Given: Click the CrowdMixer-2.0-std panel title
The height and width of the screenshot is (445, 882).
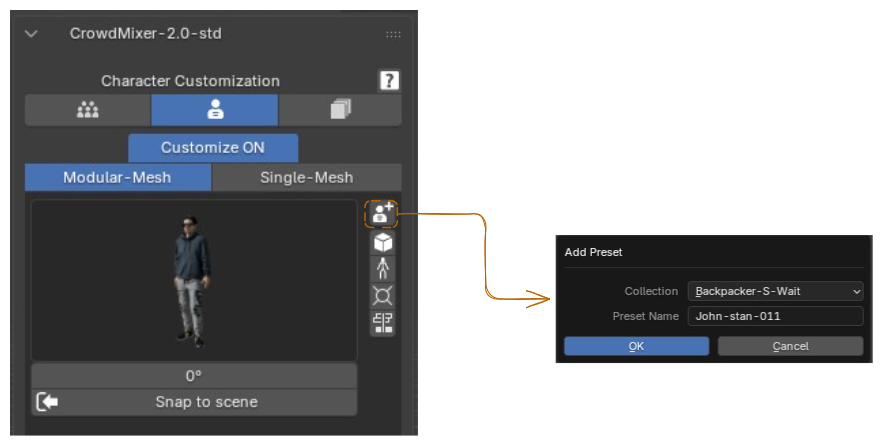Looking at the screenshot, I should [146, 34].
